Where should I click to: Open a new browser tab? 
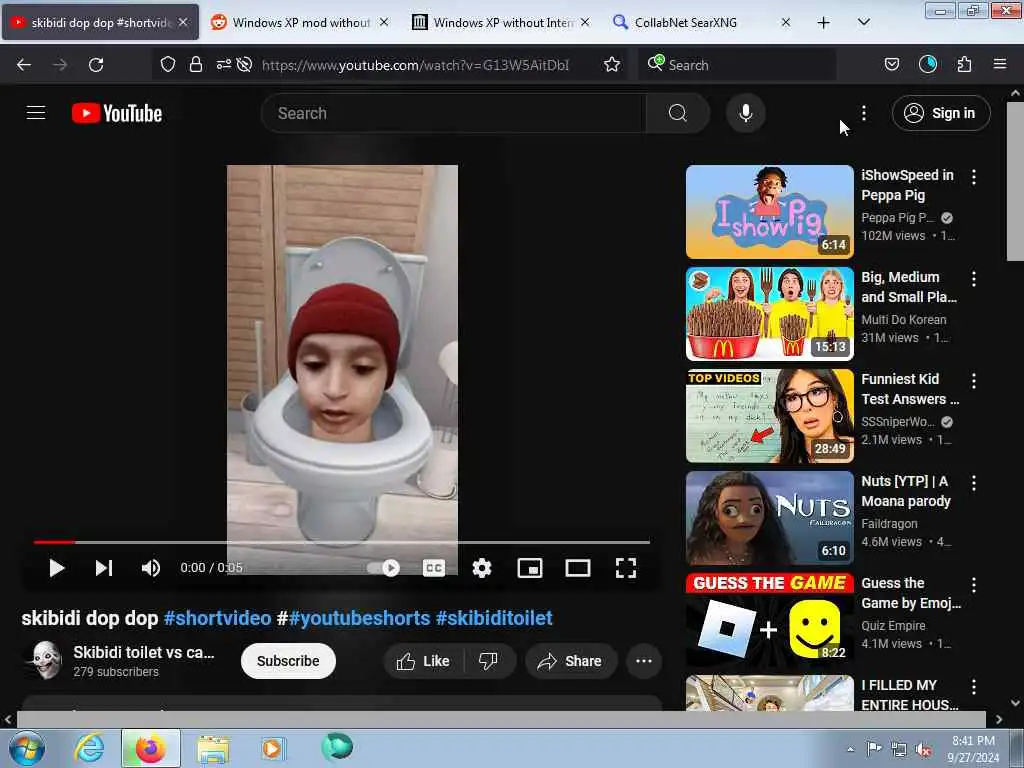(x=824, y=23)
